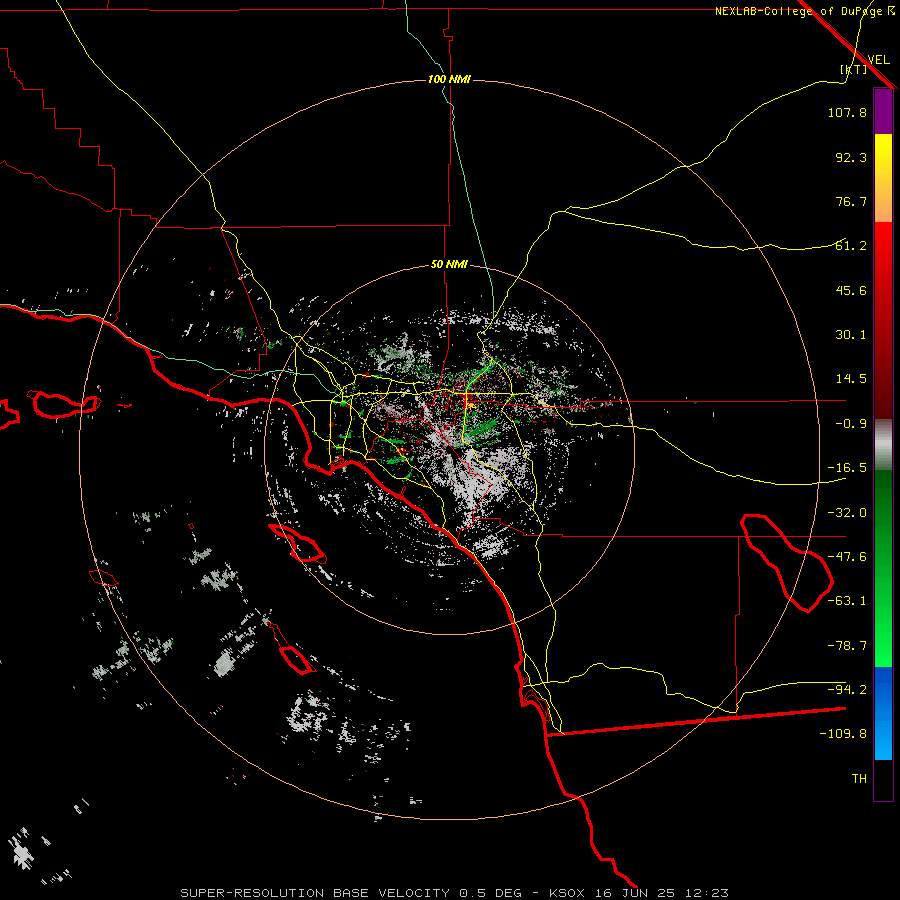Image resolution: width=900 pixels, height=900 pixels.
Task: Click the Super-Resolution Base Velocity caption text
Action: click(x=454, y=893)
